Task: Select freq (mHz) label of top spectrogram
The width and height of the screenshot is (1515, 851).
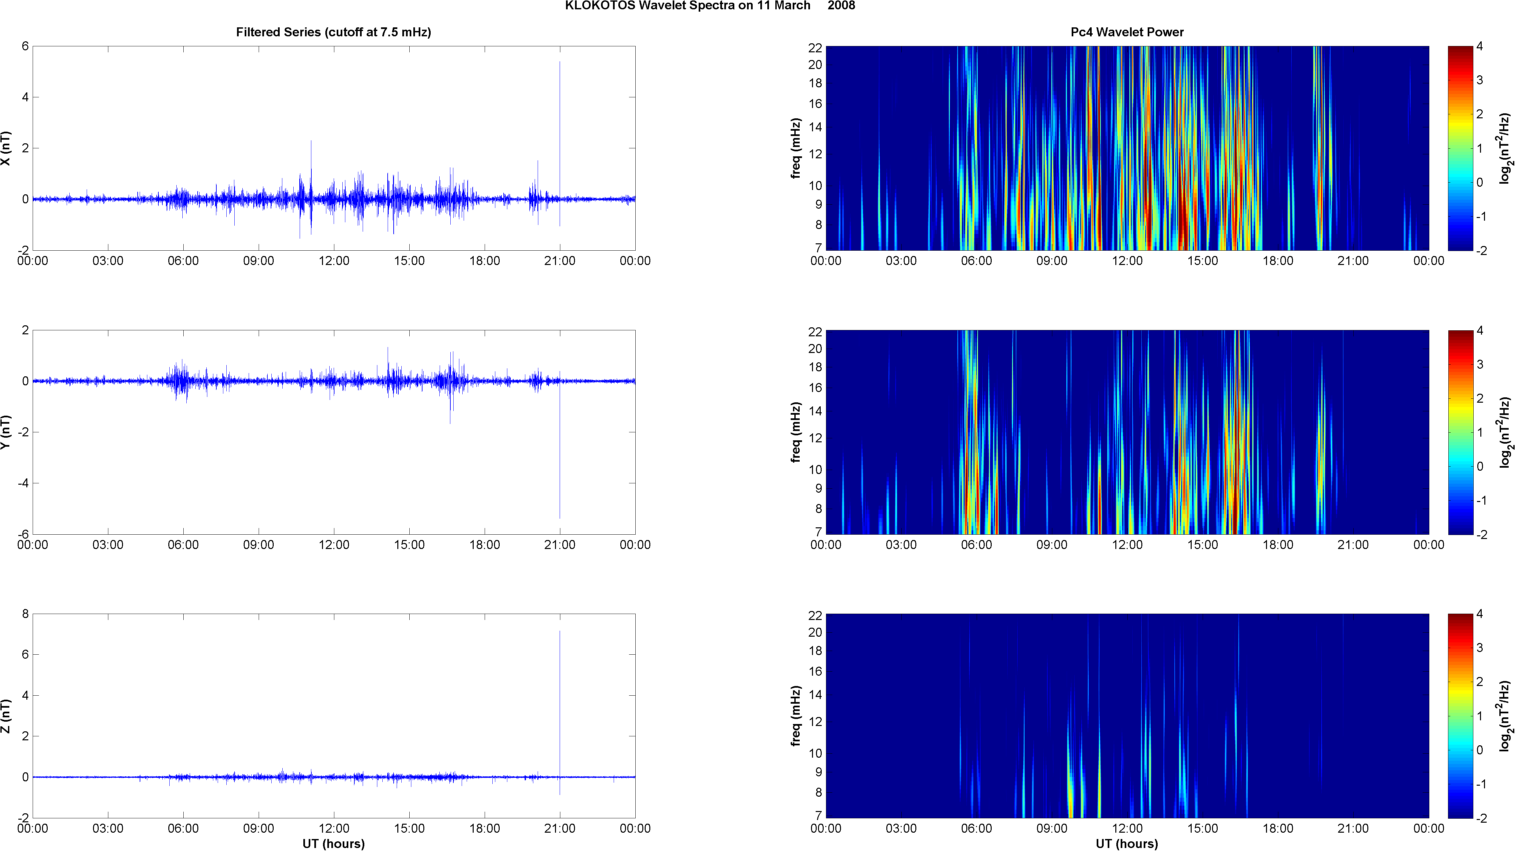Action: pyautogui.click(x=796, y=148)
